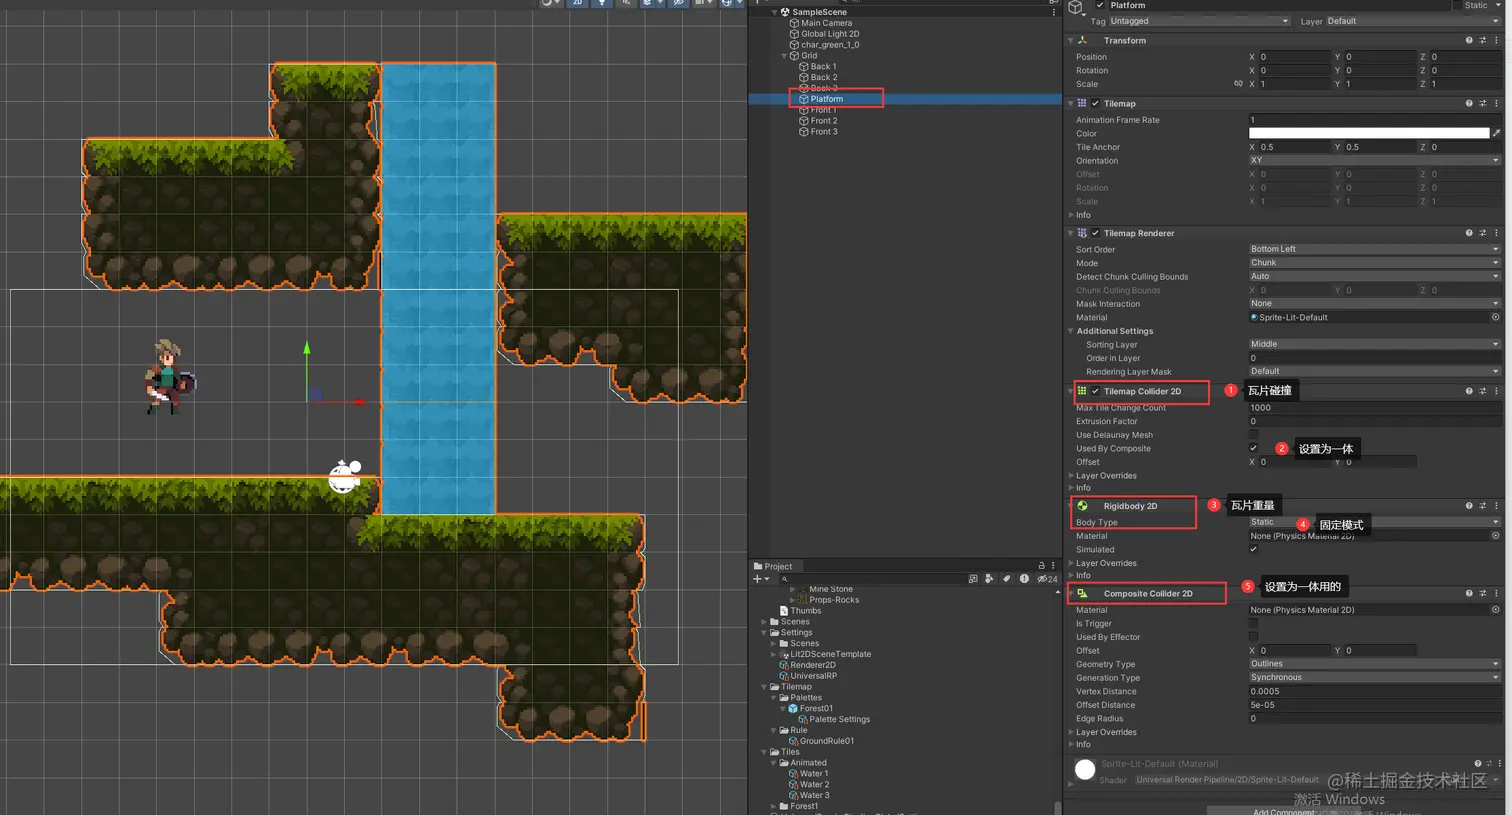Click Animation Frame Rate input field
The height and width of the screenshot is (815, 1512).
[x=1375, y=120]
